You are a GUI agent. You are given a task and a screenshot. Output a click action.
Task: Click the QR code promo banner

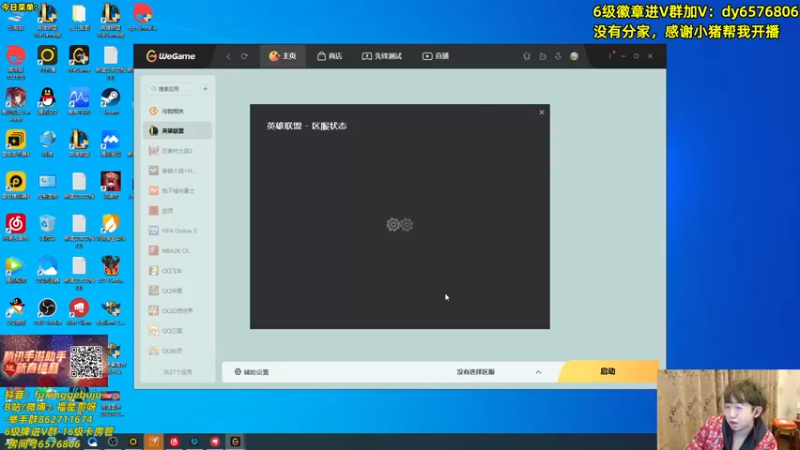pos(54,361)
